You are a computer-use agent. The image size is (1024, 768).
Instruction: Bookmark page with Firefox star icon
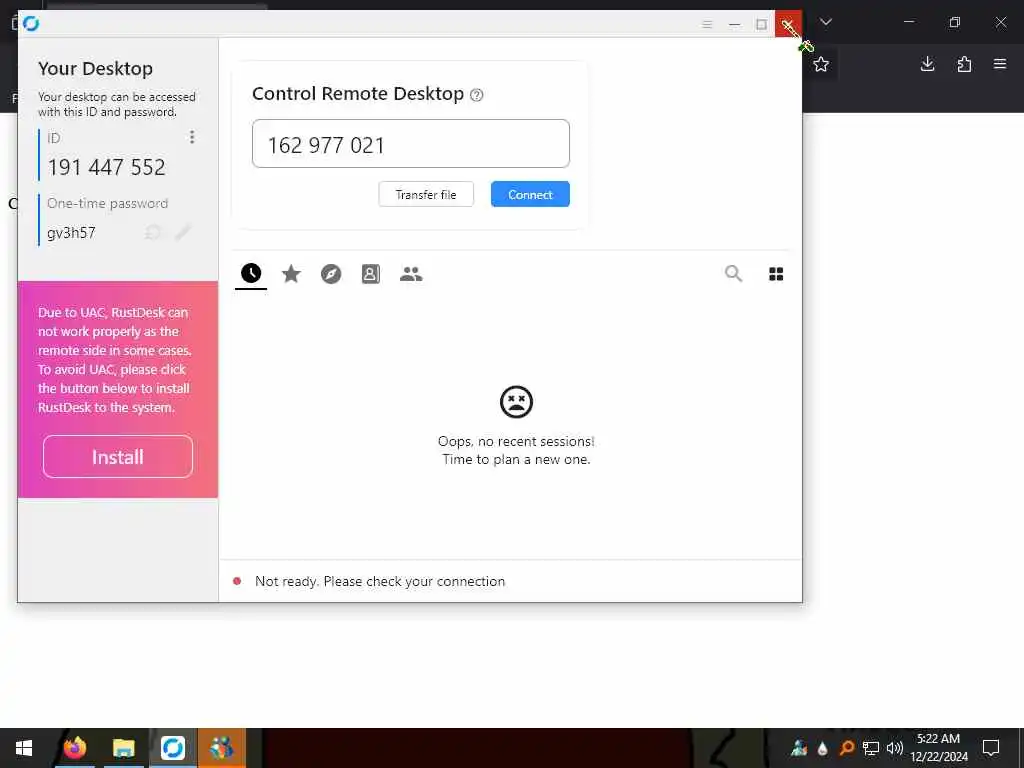821,64
